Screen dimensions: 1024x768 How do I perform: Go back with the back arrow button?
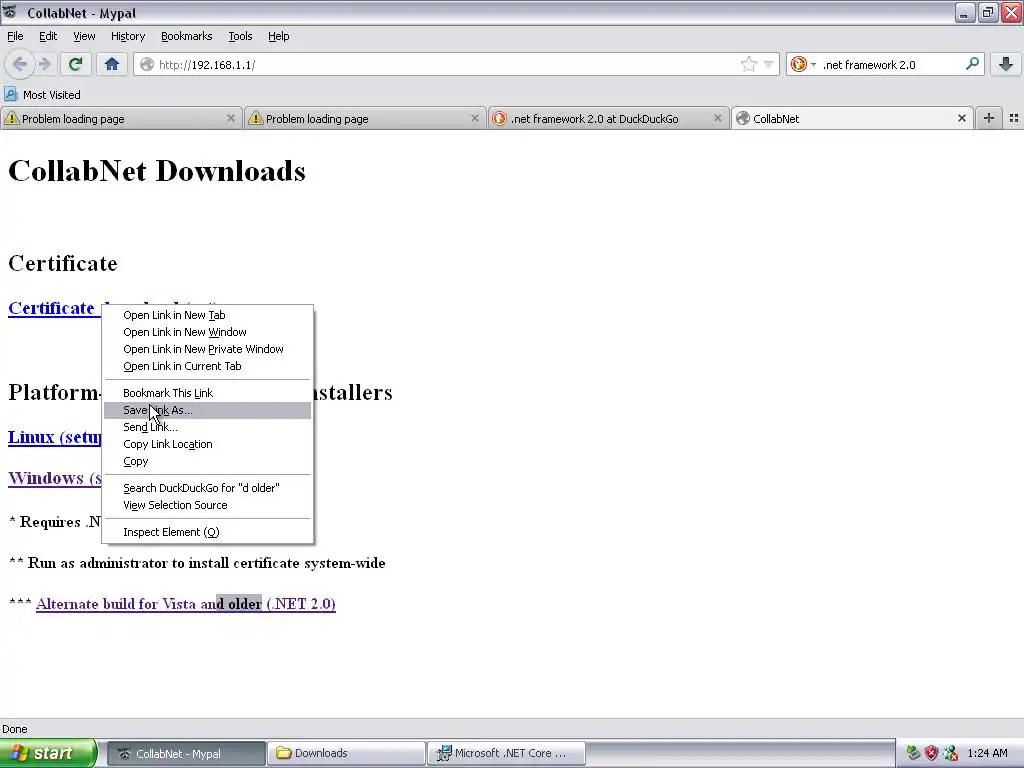20,64
